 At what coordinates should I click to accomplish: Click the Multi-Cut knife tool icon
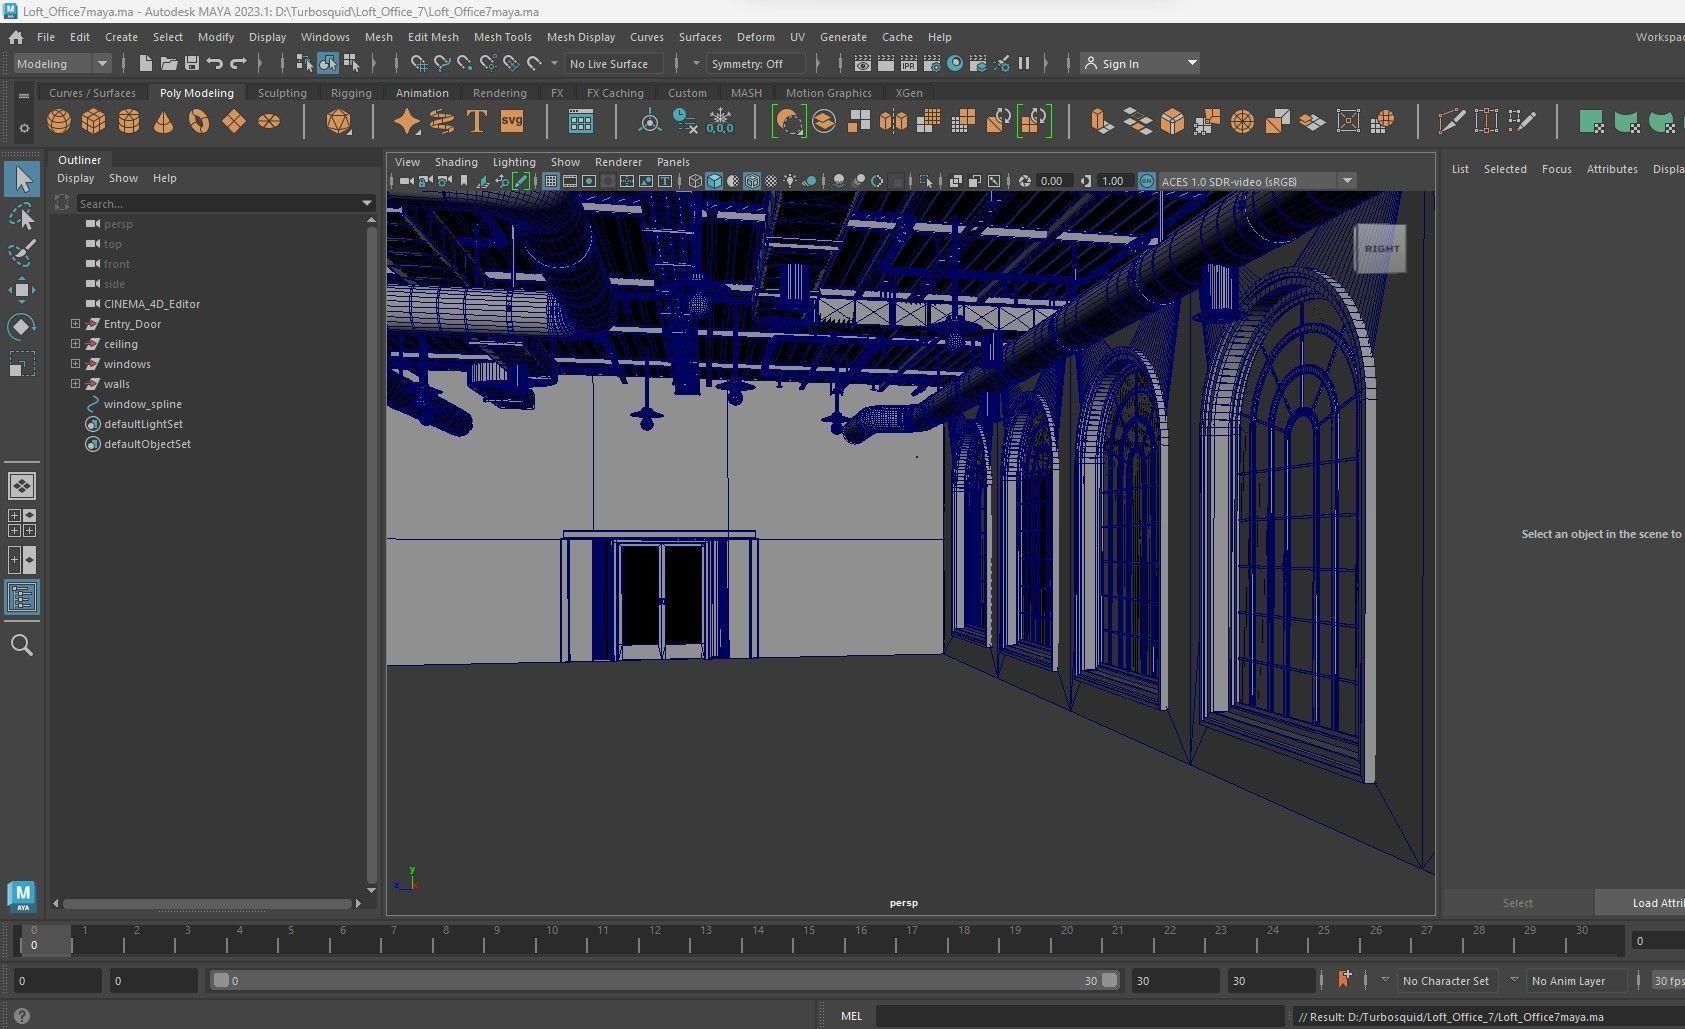click(x=1451, y=122)
